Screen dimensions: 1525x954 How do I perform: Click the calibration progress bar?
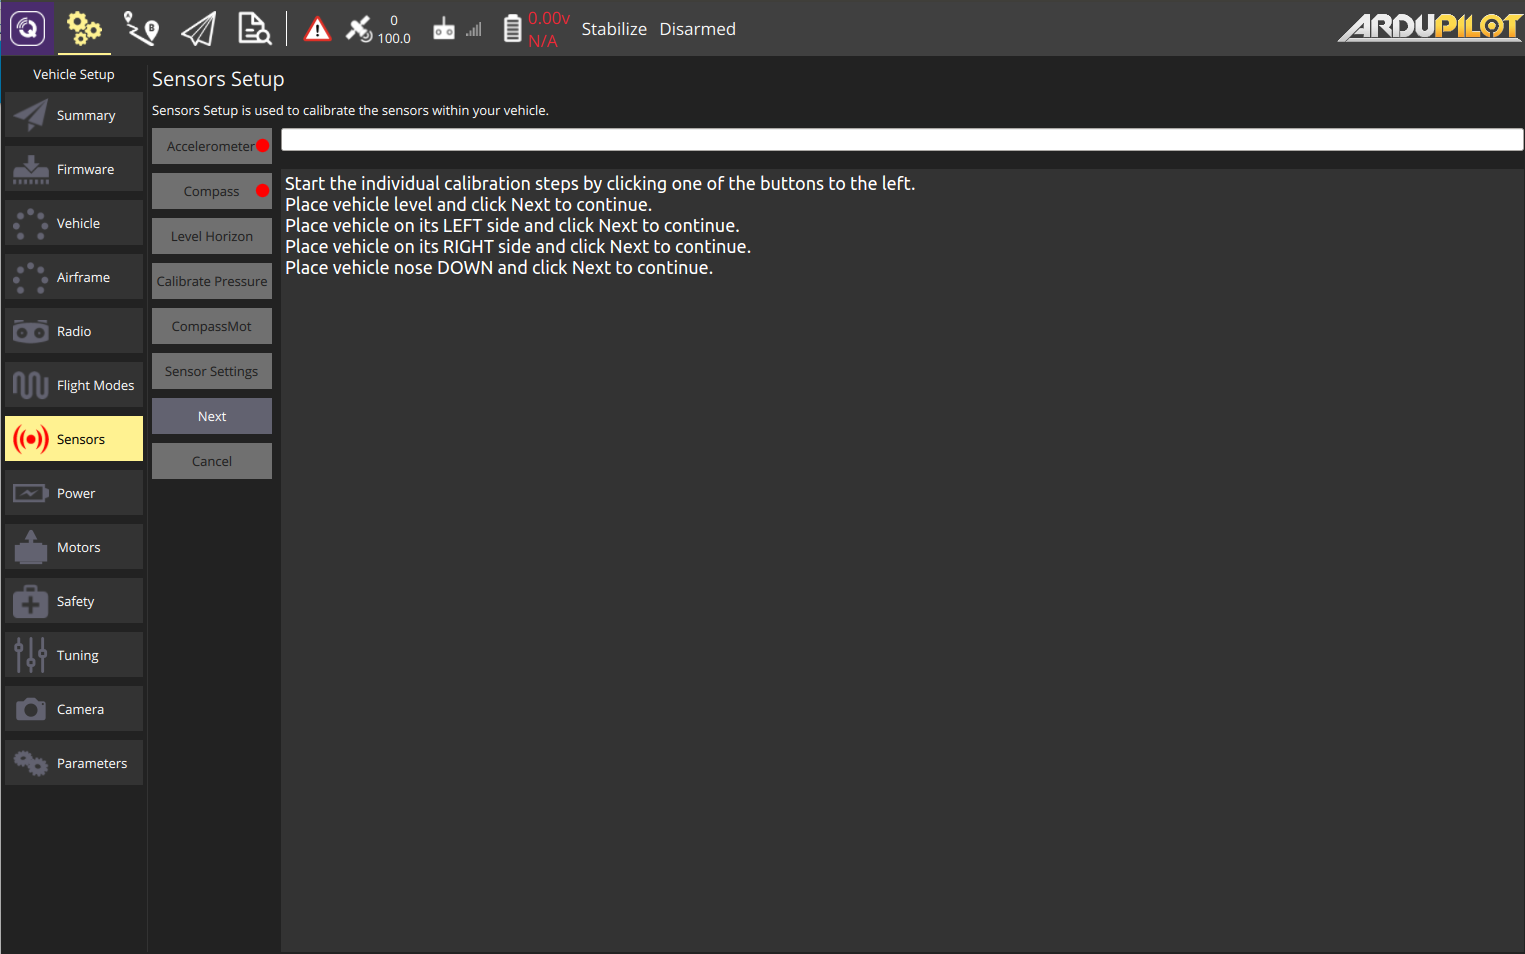pyautogui.click(x=902, y=139)
